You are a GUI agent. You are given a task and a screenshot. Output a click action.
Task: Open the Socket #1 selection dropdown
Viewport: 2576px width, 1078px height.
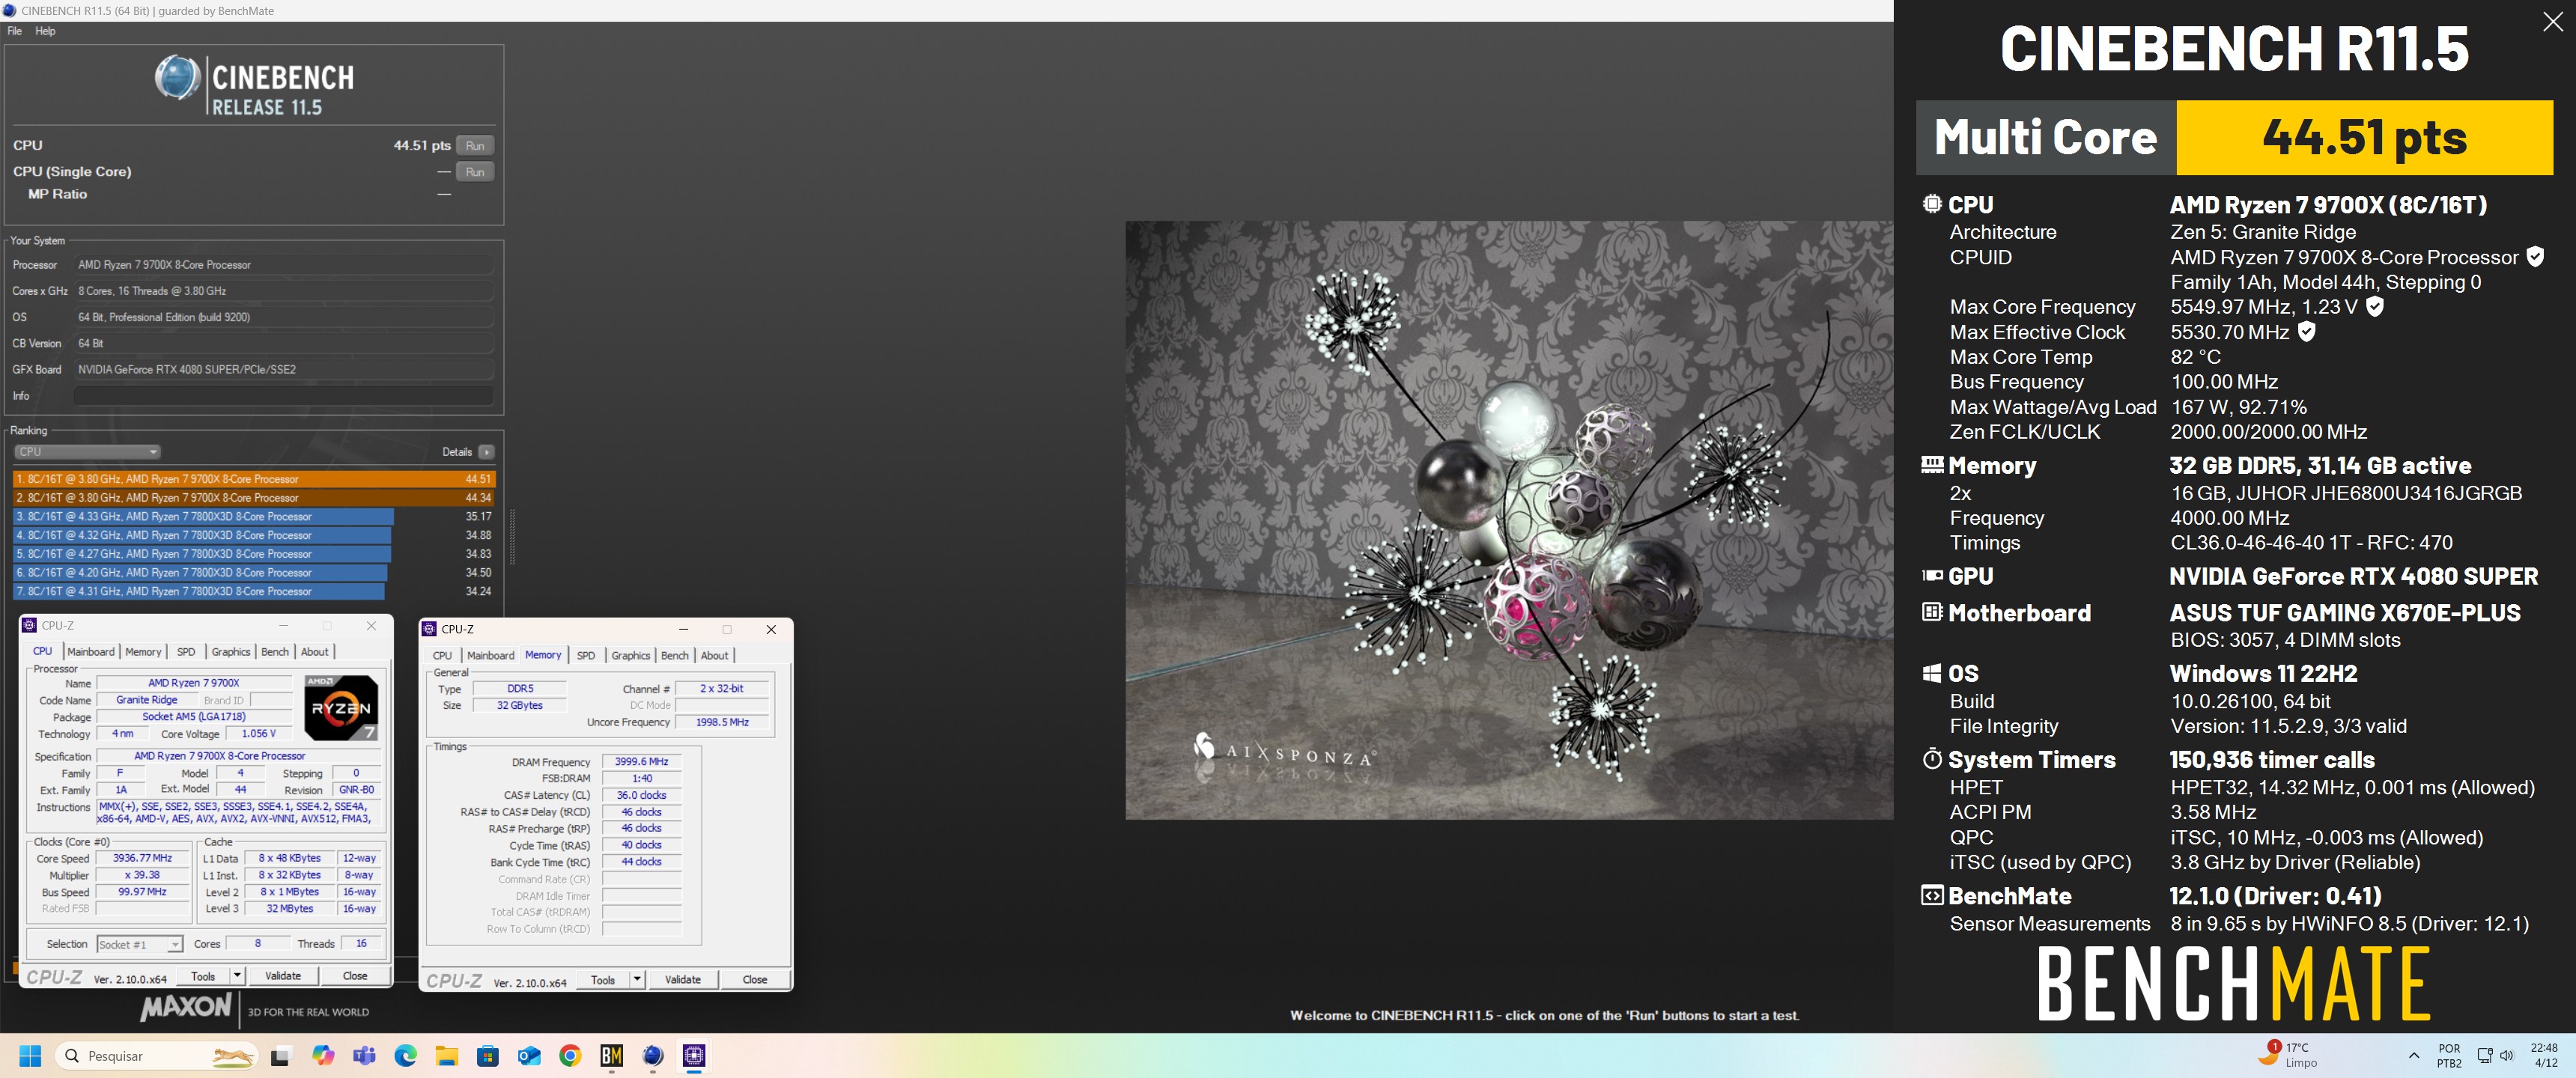click(140, 944)
